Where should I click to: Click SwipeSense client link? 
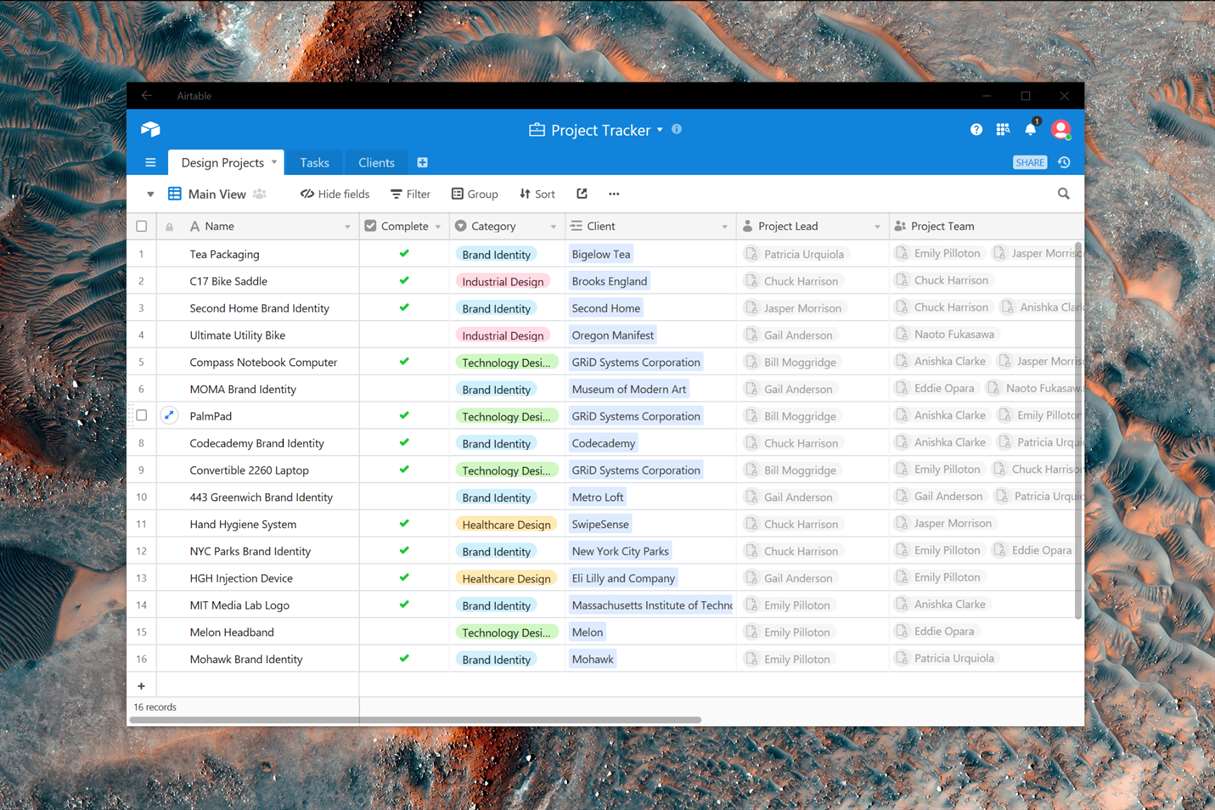[600, 524]
